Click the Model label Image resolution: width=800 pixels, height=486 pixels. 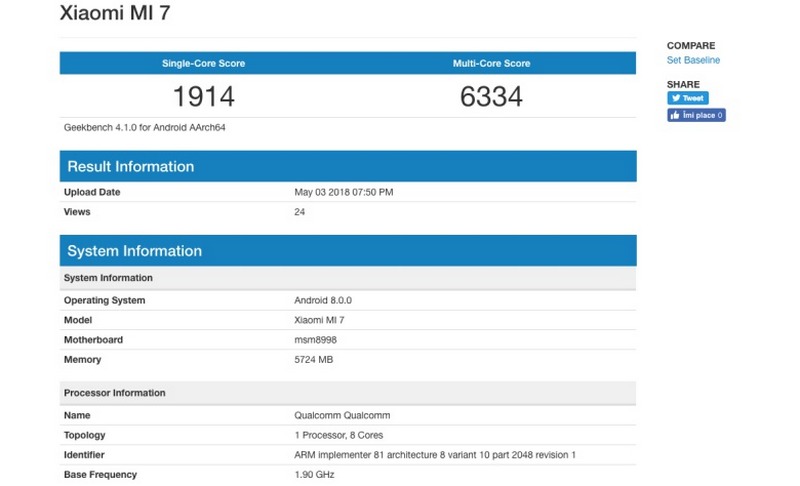coord(78,320)
